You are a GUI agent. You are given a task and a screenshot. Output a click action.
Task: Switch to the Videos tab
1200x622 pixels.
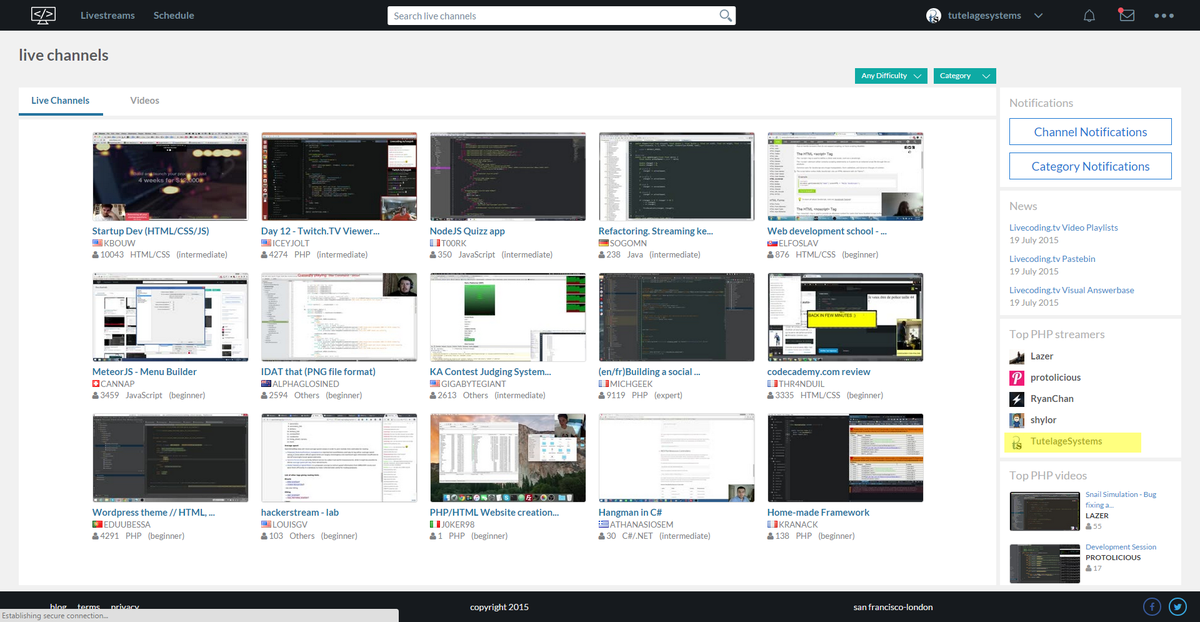click(x=144, y=100)
